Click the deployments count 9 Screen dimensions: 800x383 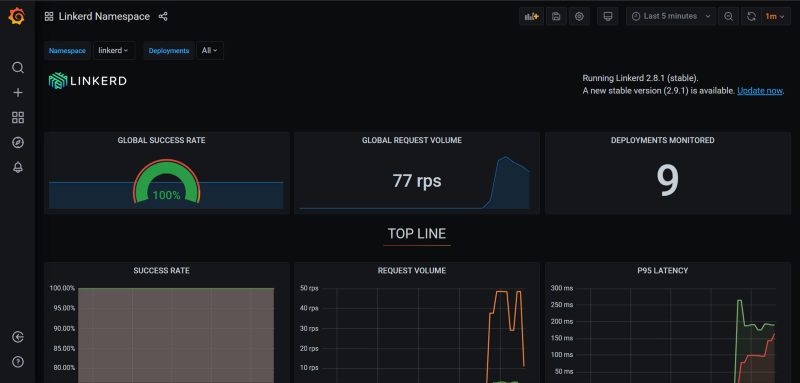click(x=667, y=181)
